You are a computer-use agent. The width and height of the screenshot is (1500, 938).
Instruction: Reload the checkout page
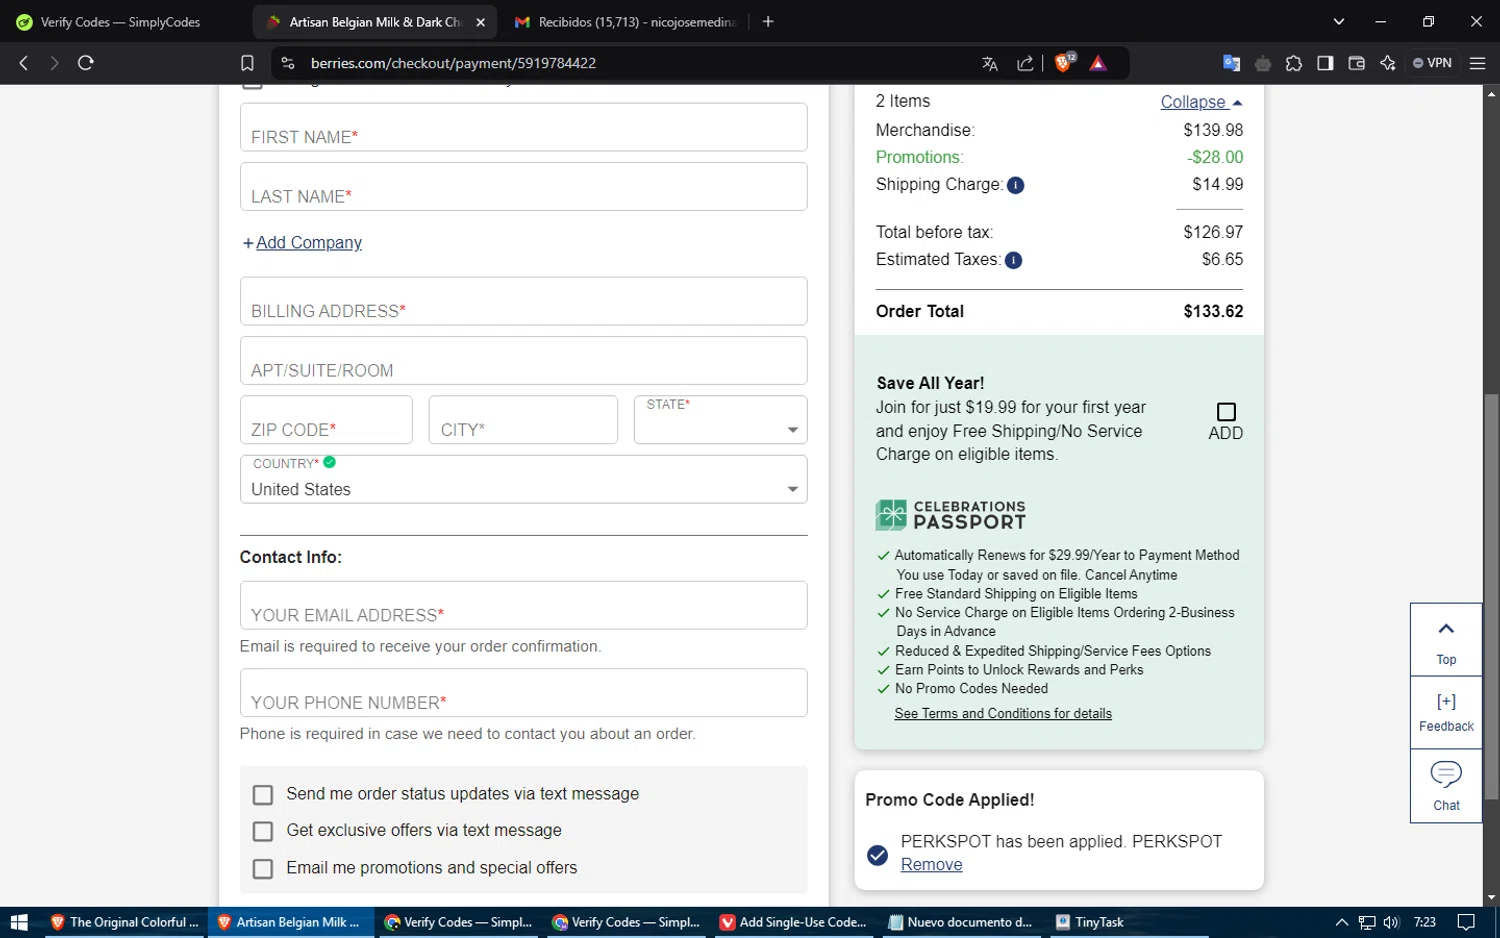pyautogui.click(x=86, y=63)
